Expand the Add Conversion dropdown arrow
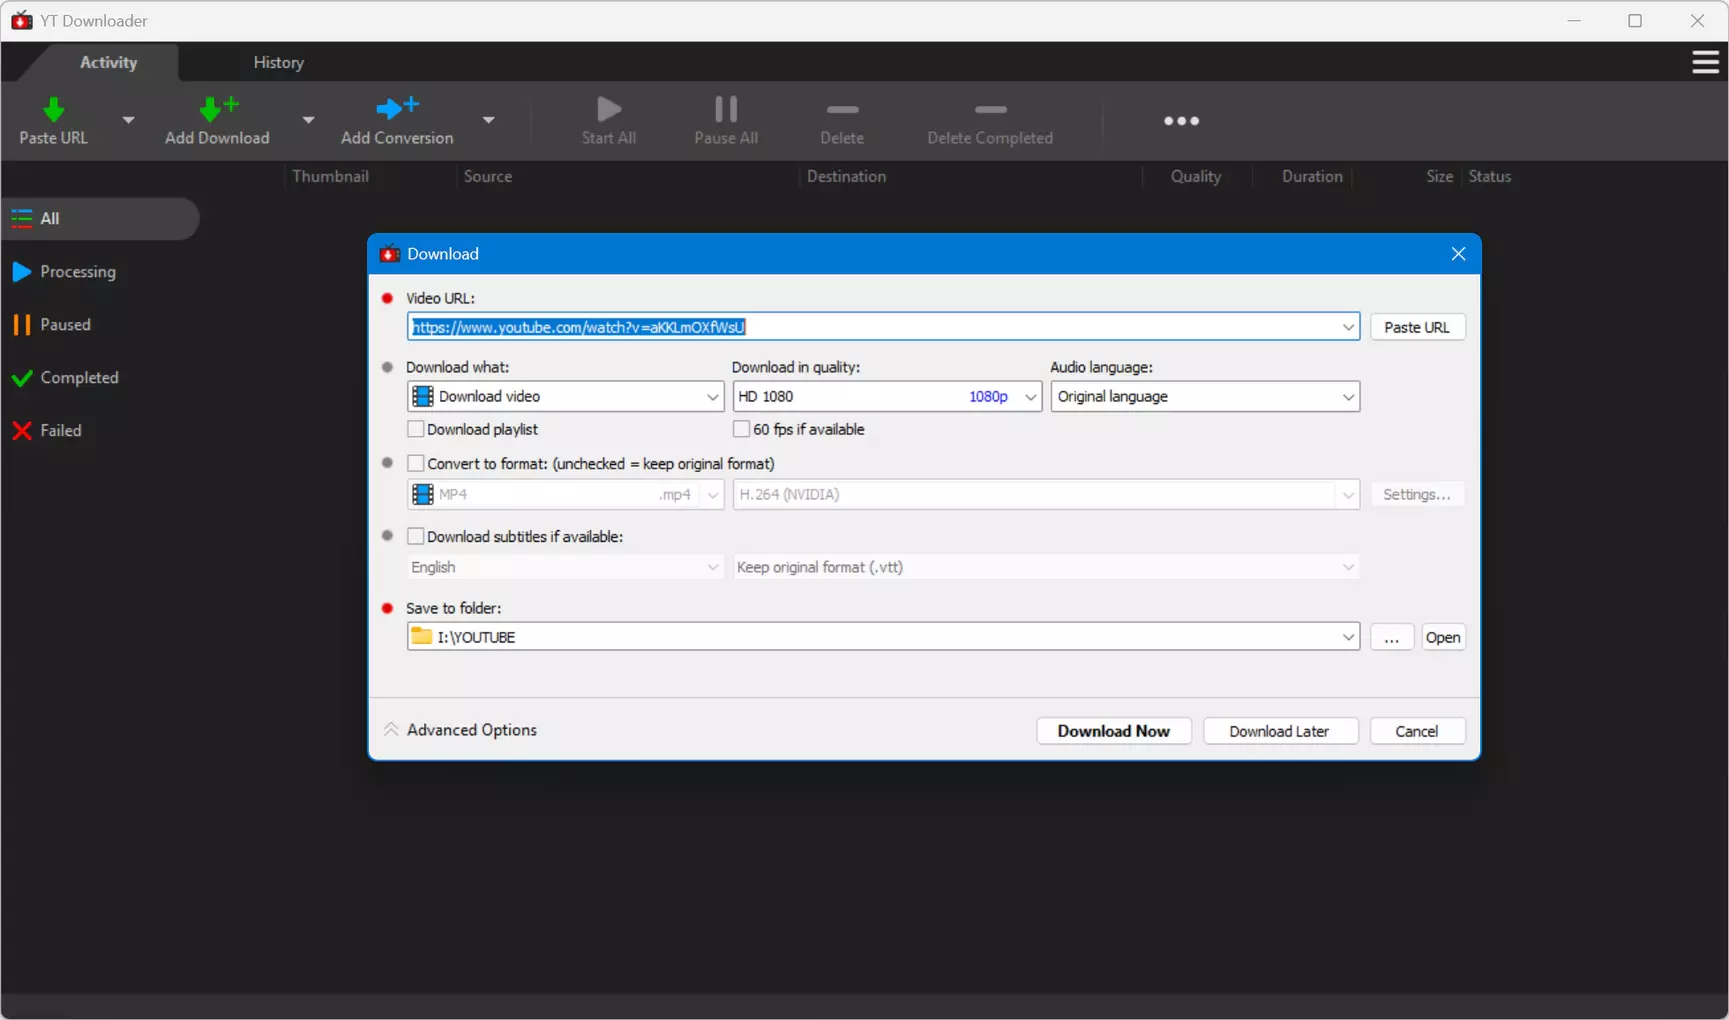This screenshot has height=1020, width=1729. 488,120
